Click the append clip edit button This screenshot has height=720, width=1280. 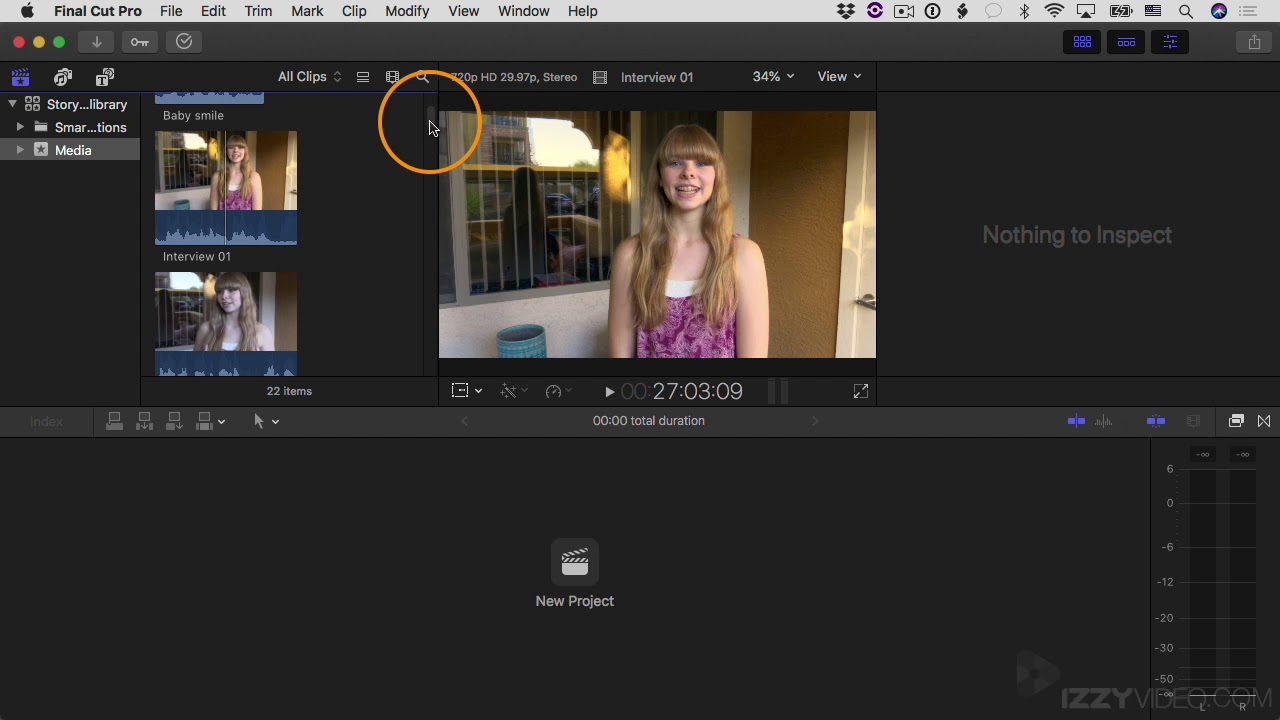[x=174, y=421]
